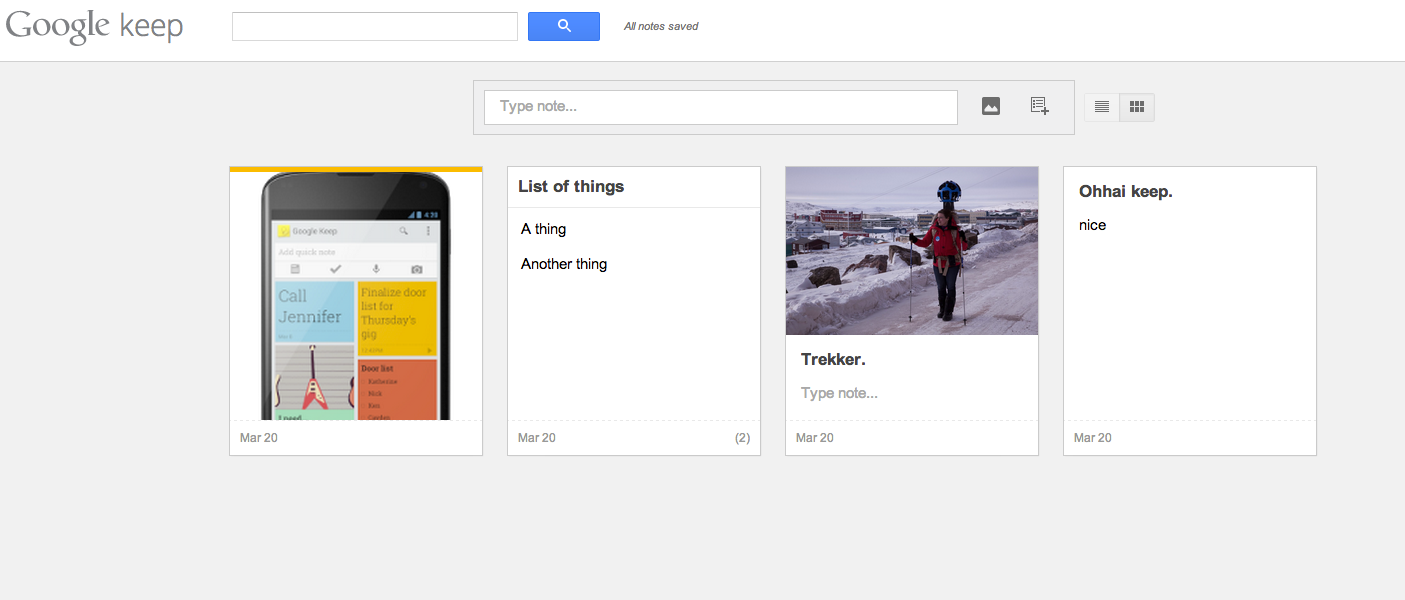Click the (2) item count indicator
Viewport: 1405px width, 600px height.
(742, 438)
